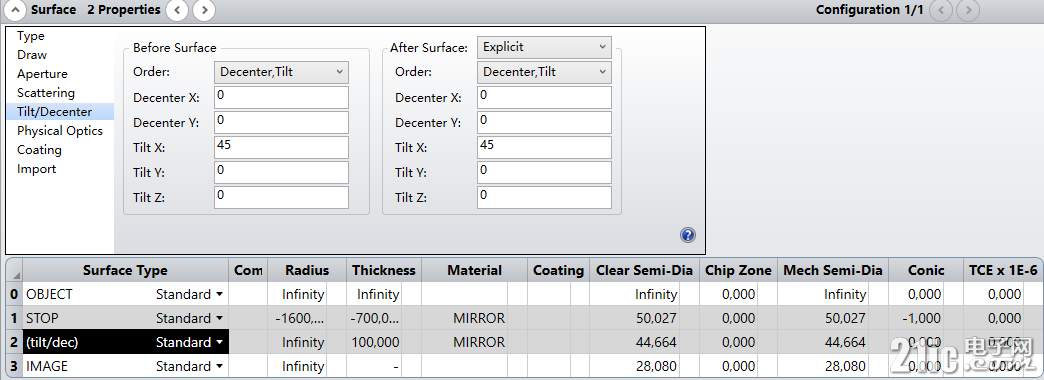Click After Surface Tilt Z field
Image resolution: width=1044 pixels, height=380 pixels.
(x=544, y=198)
